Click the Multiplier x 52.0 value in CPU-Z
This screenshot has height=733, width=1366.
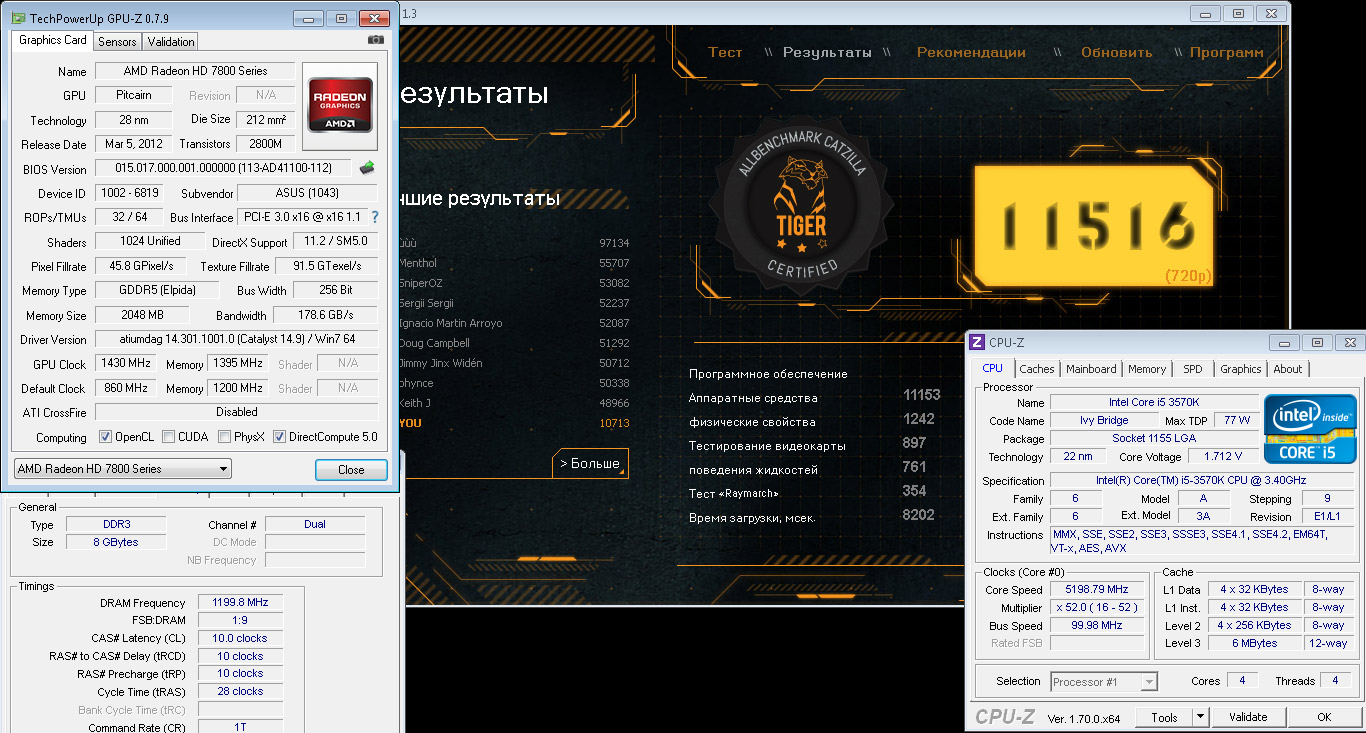(x=1097, y=608)
